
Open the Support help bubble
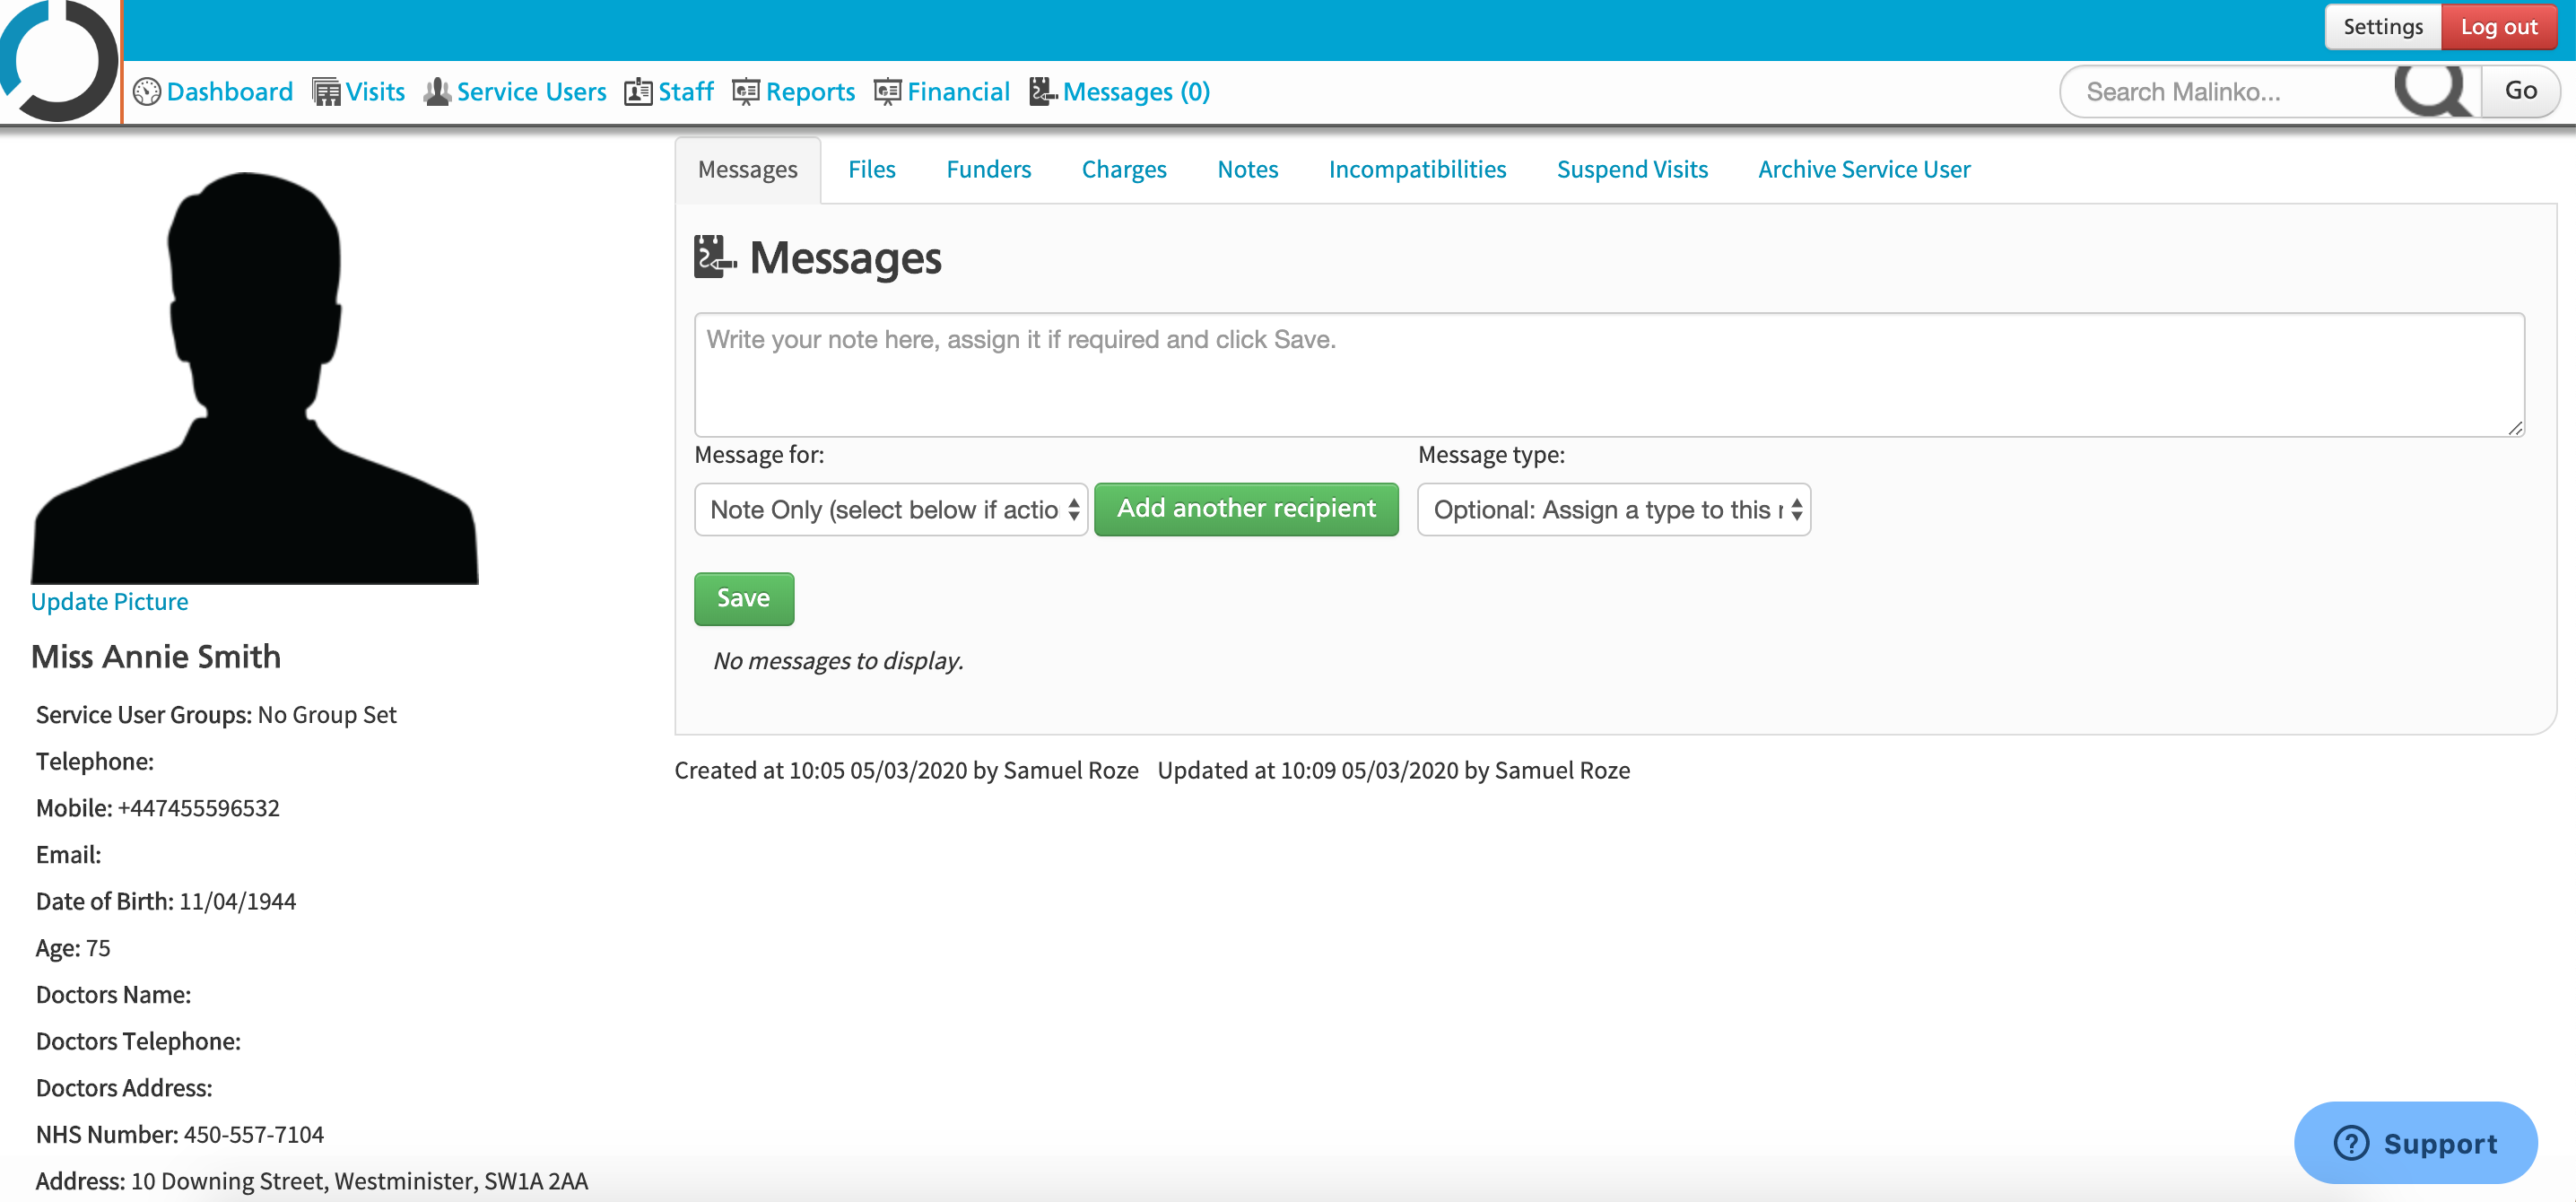tap(2417, 1143)
